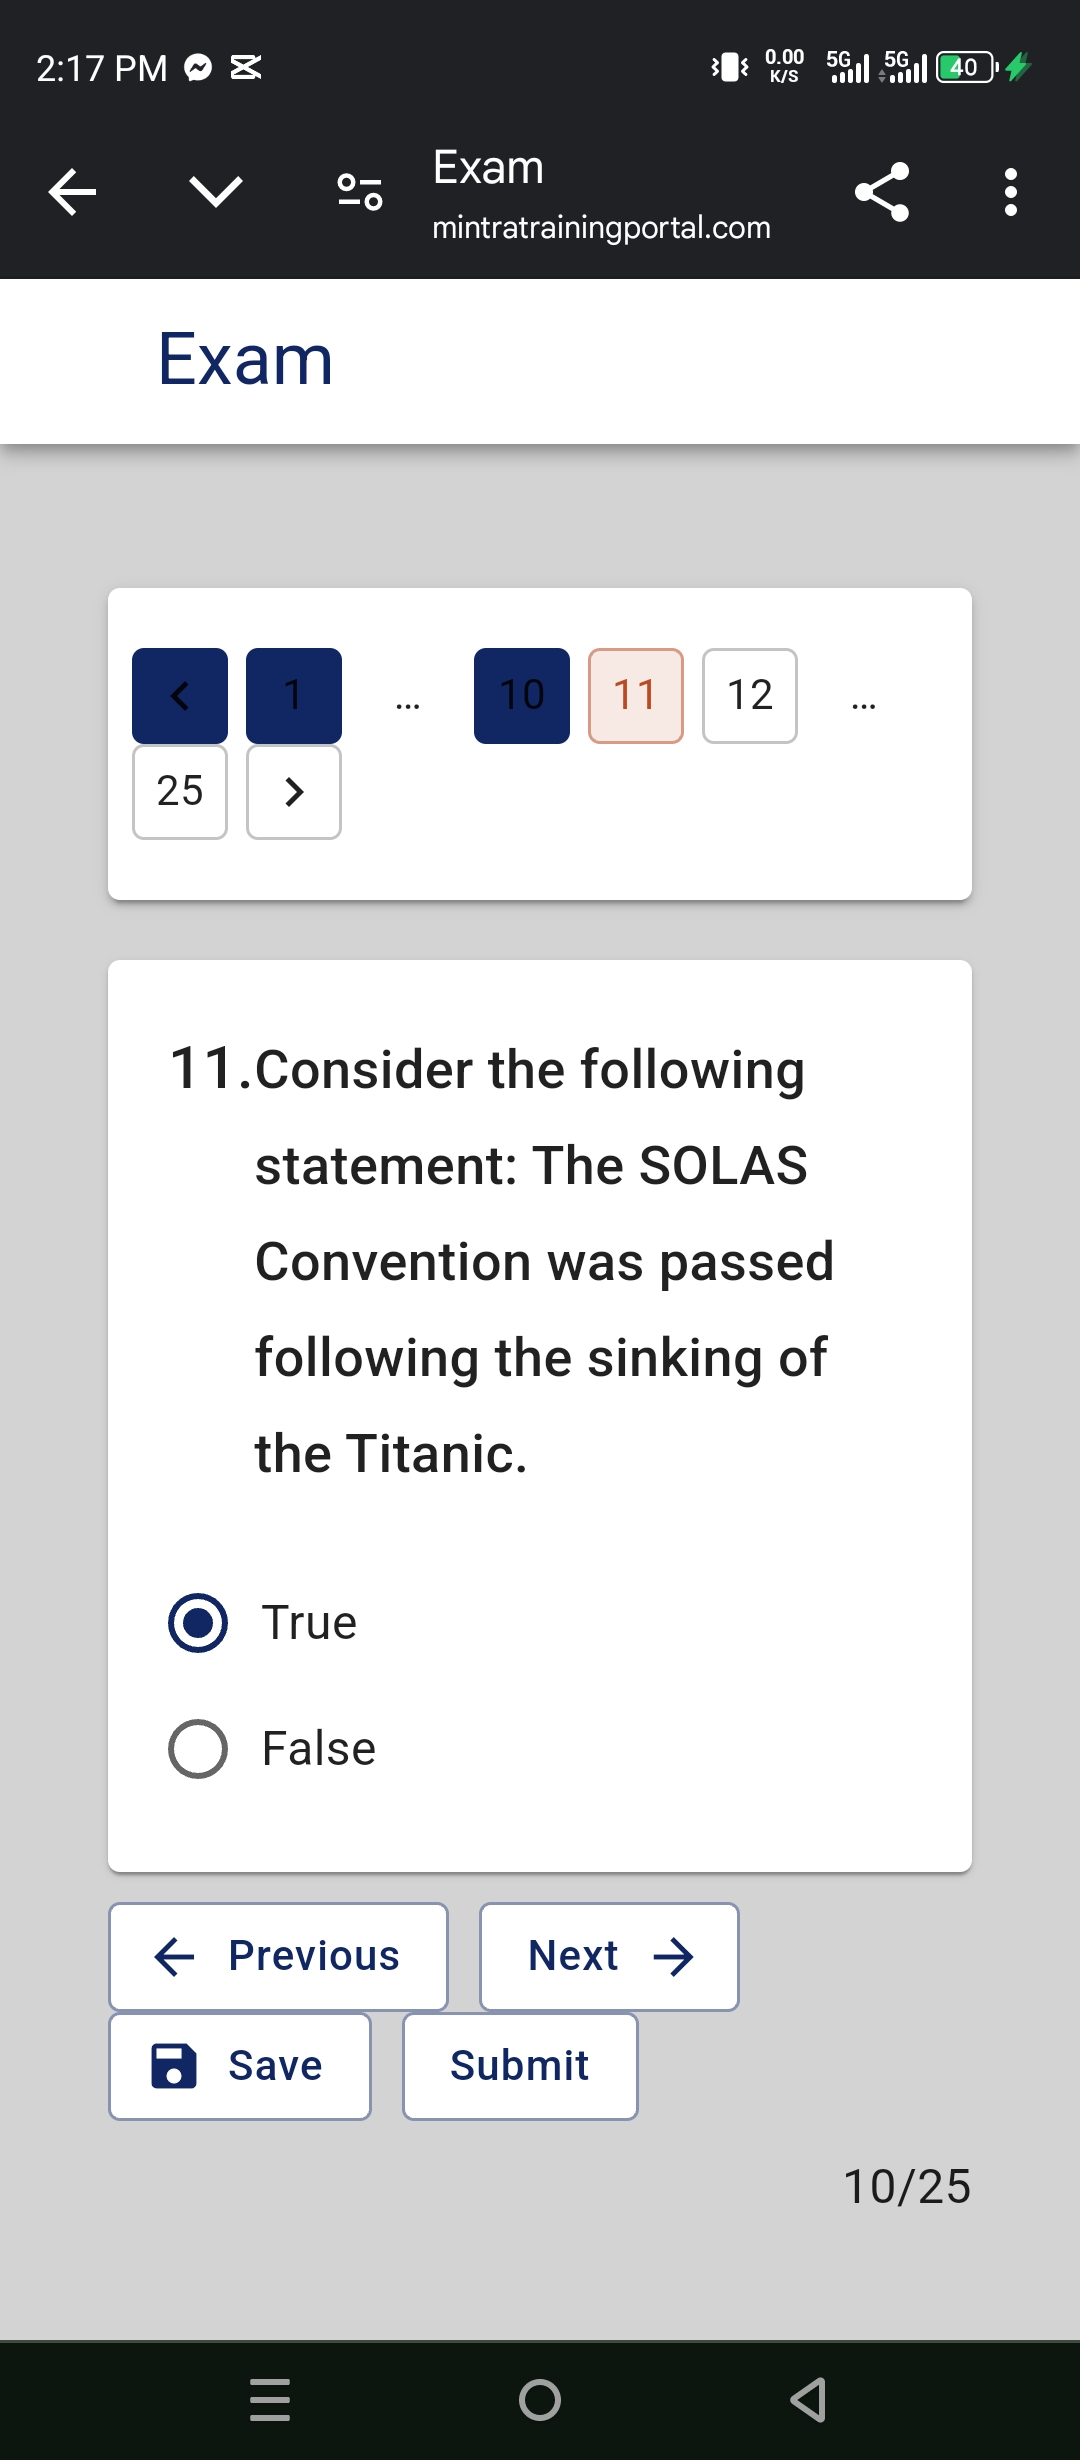Screen dimensions: 1080x2460
Task: Expand the page with the chevron-down icon
Action: tap(213, 192)
